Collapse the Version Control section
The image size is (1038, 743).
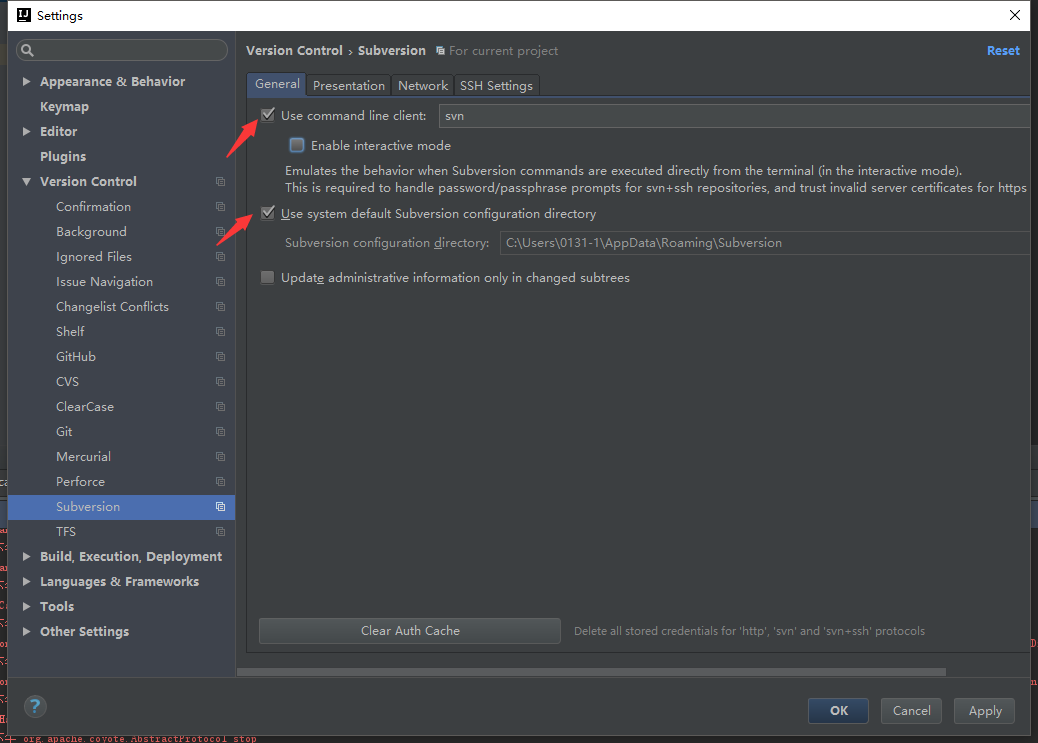point(26,181)
